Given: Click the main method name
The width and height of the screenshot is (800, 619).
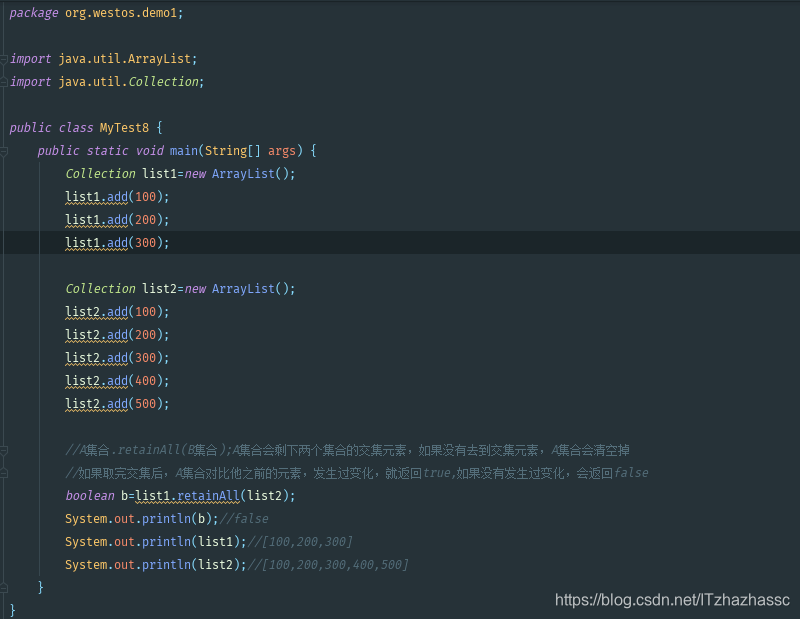Looking at the screenshot, I should click(184, 151).
